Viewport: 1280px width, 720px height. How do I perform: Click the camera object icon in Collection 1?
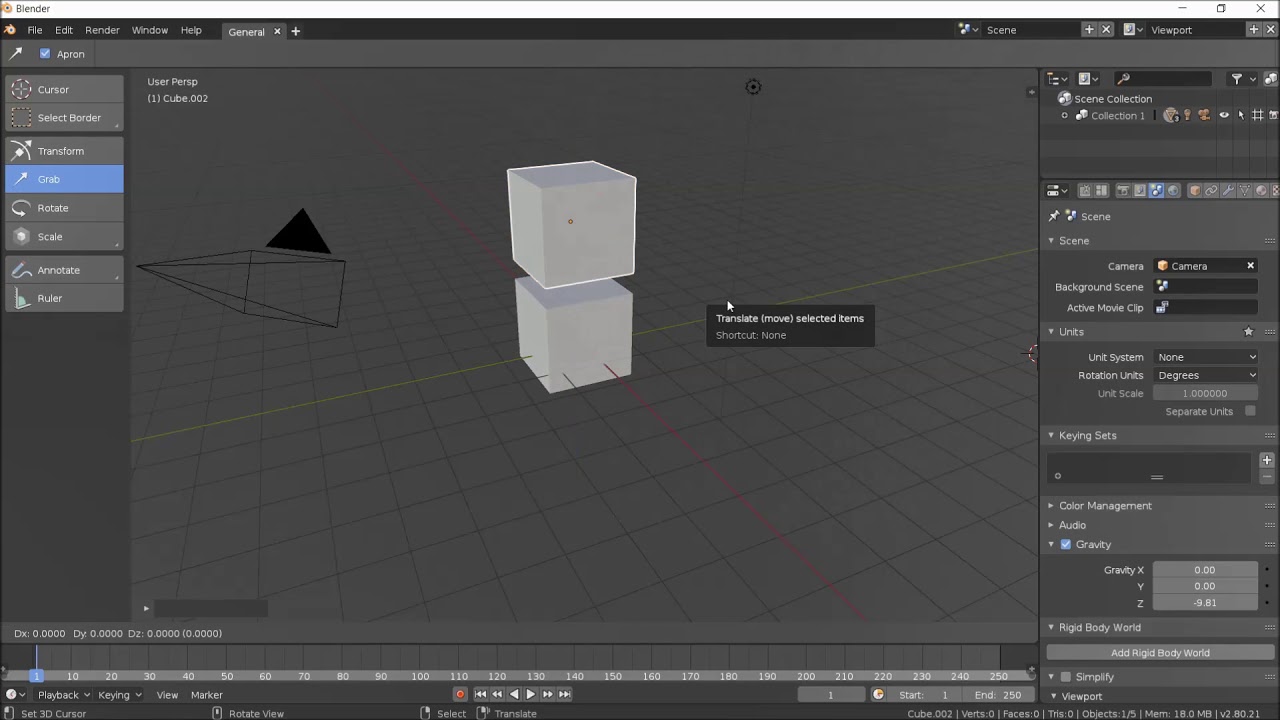tap(1204, 115)
